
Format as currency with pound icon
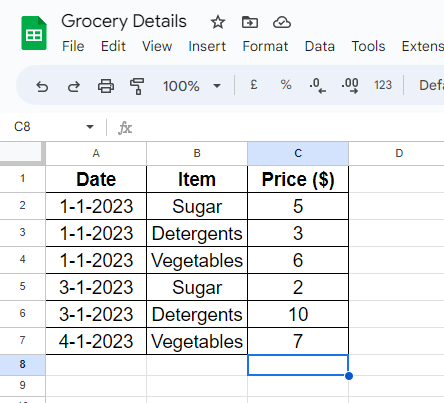[x=254, y=85]
